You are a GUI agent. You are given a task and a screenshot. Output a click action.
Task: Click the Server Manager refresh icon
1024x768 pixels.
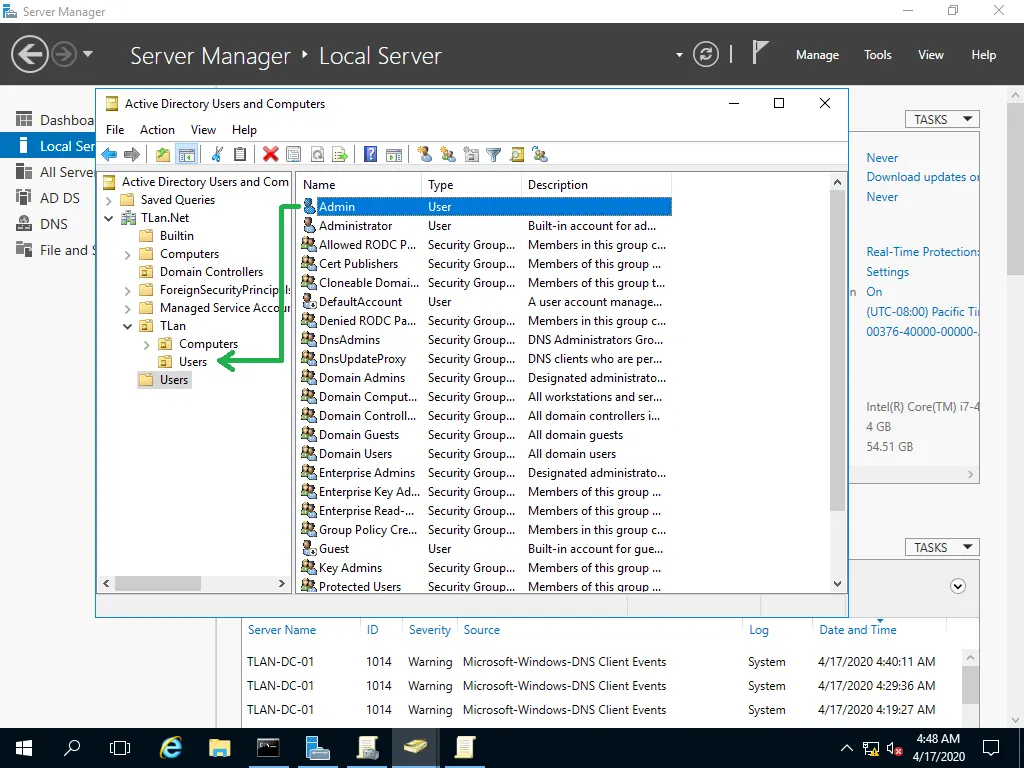point(706,54)
